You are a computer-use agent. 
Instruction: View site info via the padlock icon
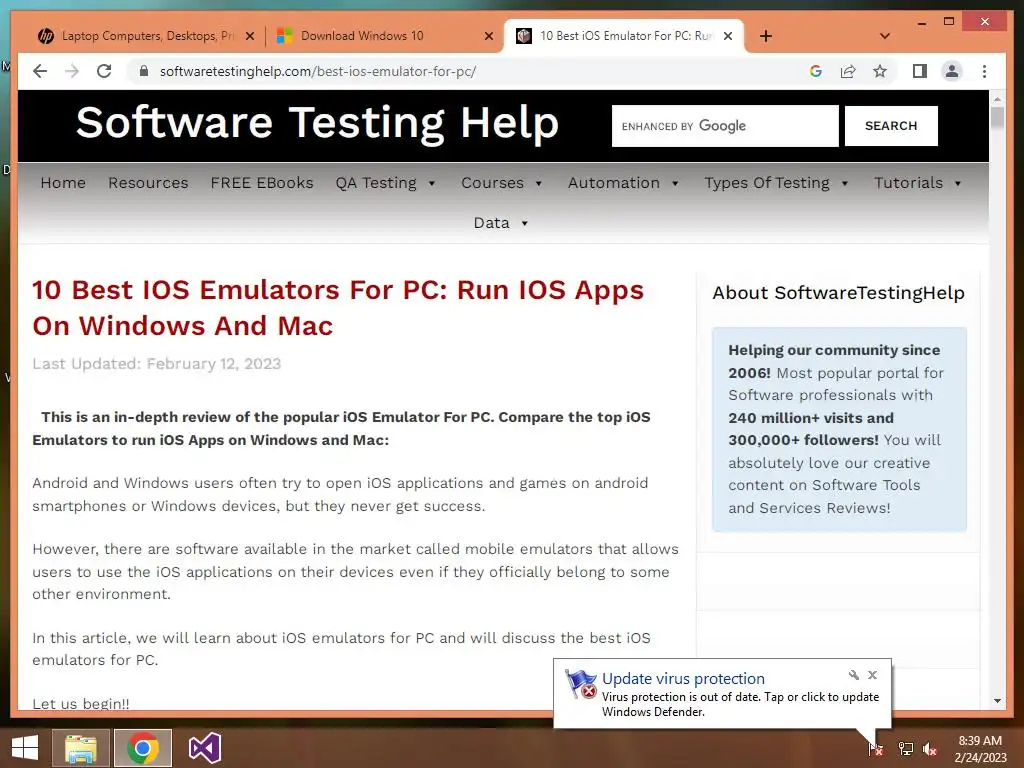point(144,71)
